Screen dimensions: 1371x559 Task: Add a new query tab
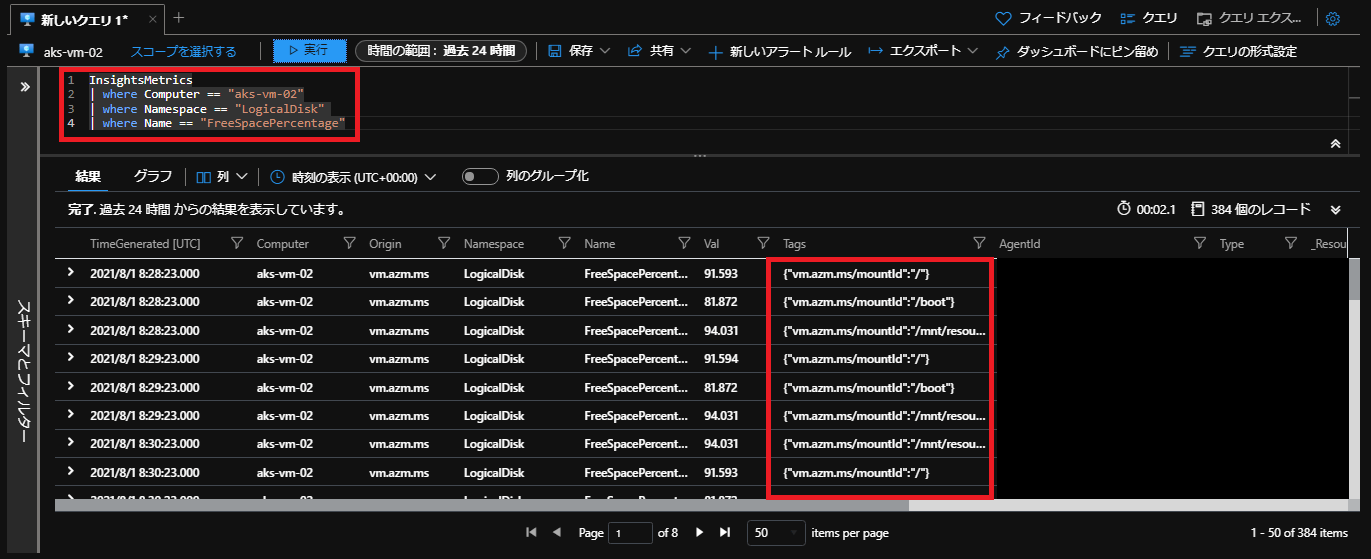coord(179,18)
